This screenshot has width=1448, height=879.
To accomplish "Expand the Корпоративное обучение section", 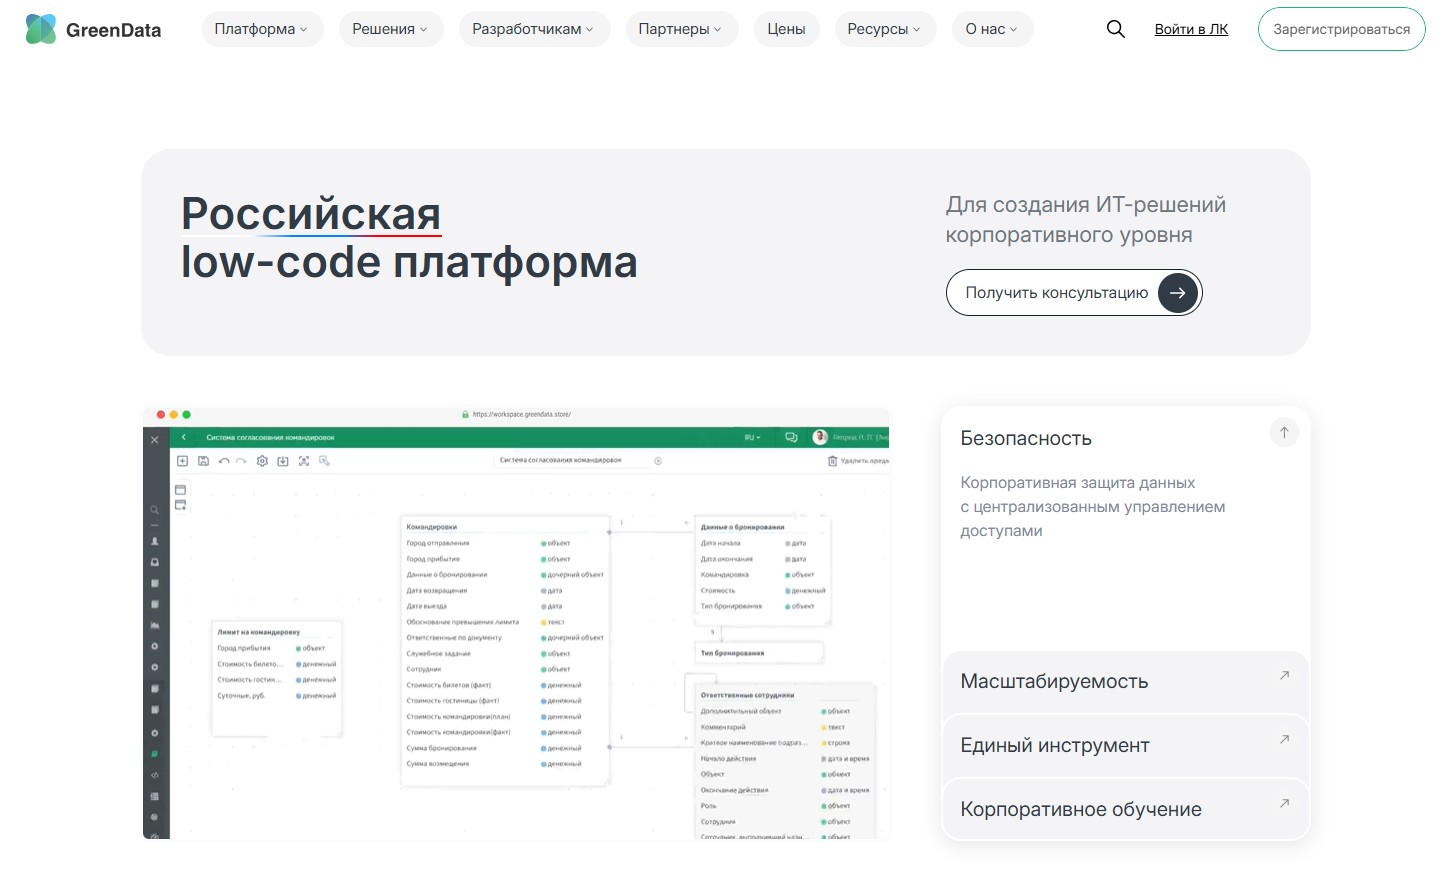I will [x=1125, y=810].
